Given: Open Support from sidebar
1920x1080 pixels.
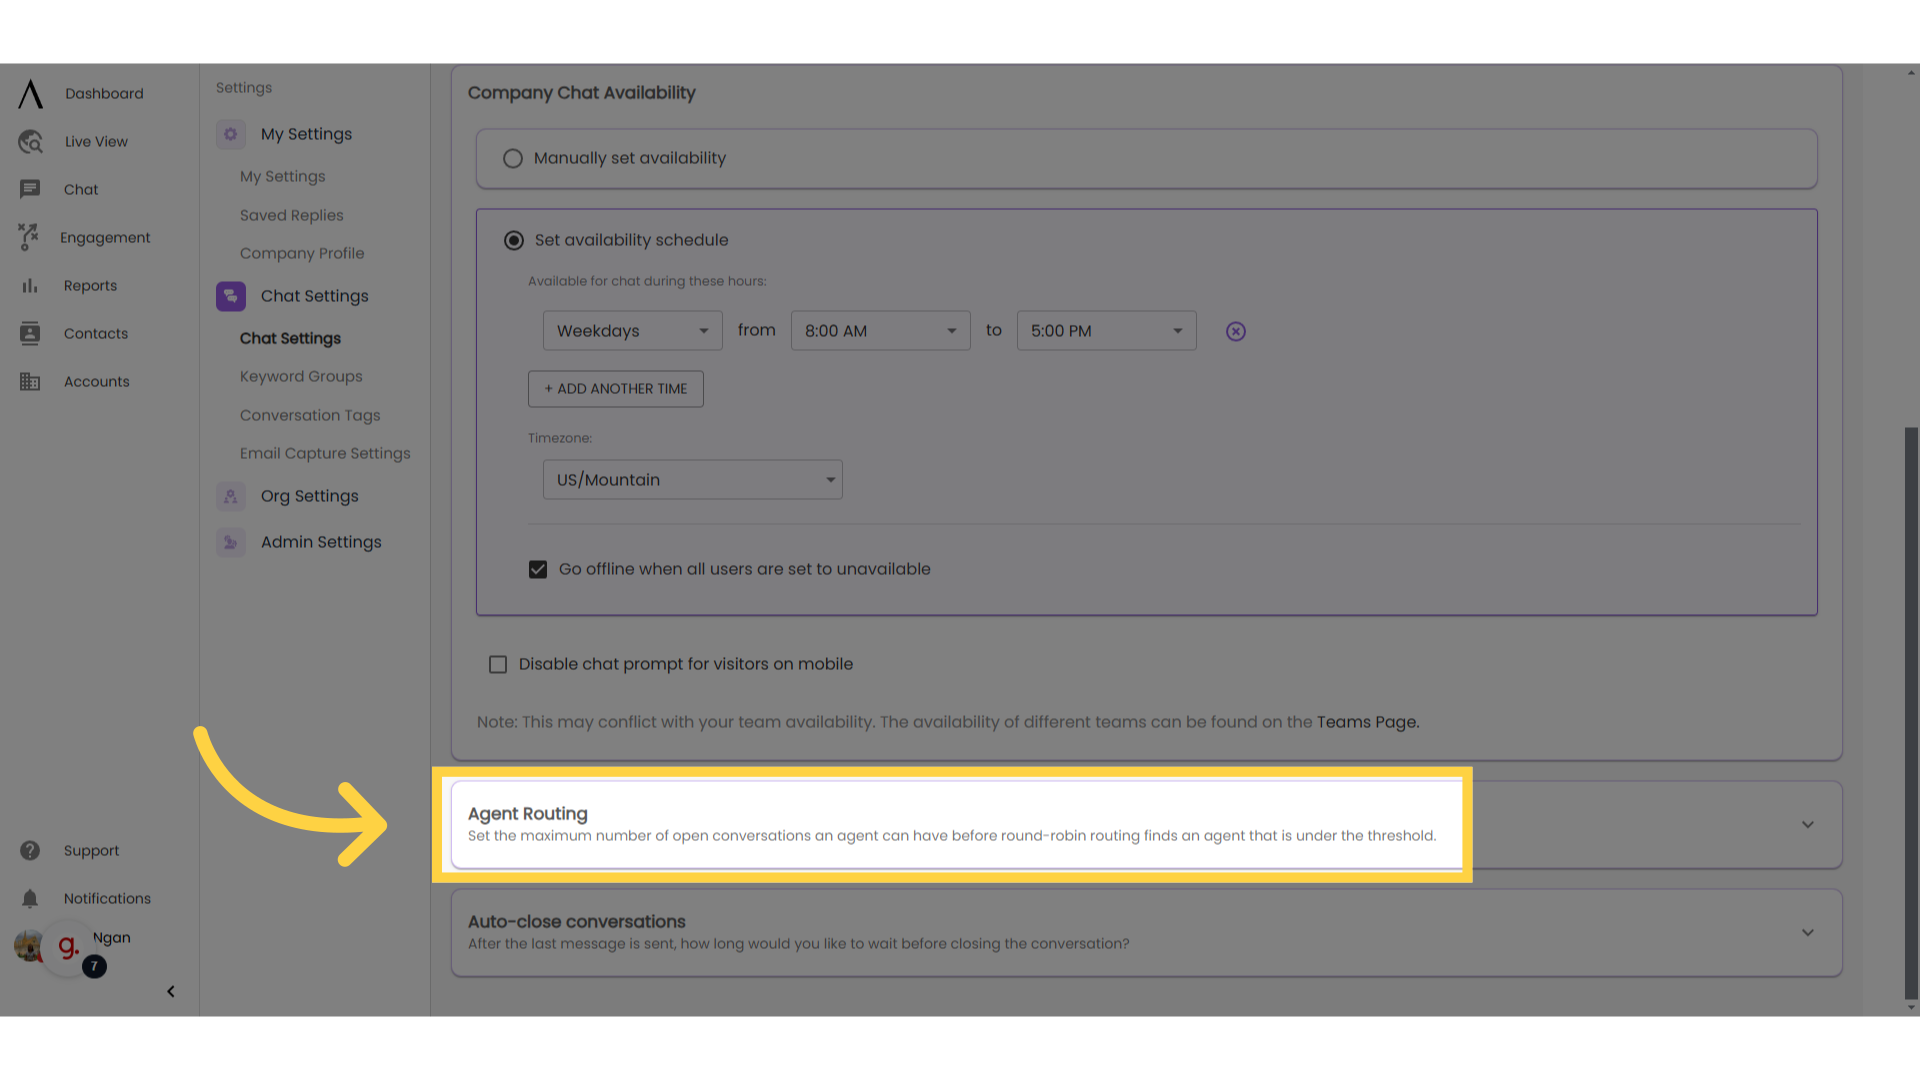Looking at the screenshot, I should (x=91, y=849).
